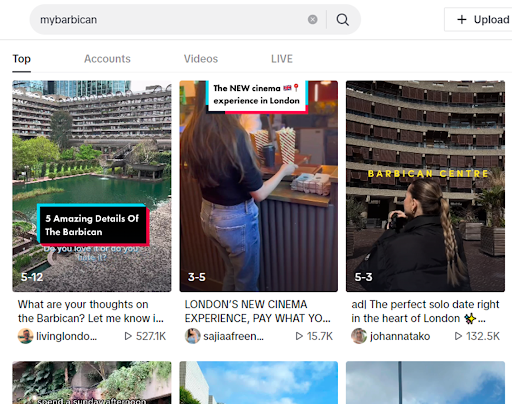Open caption 'The perfect solo date right'

click(425, 311)
